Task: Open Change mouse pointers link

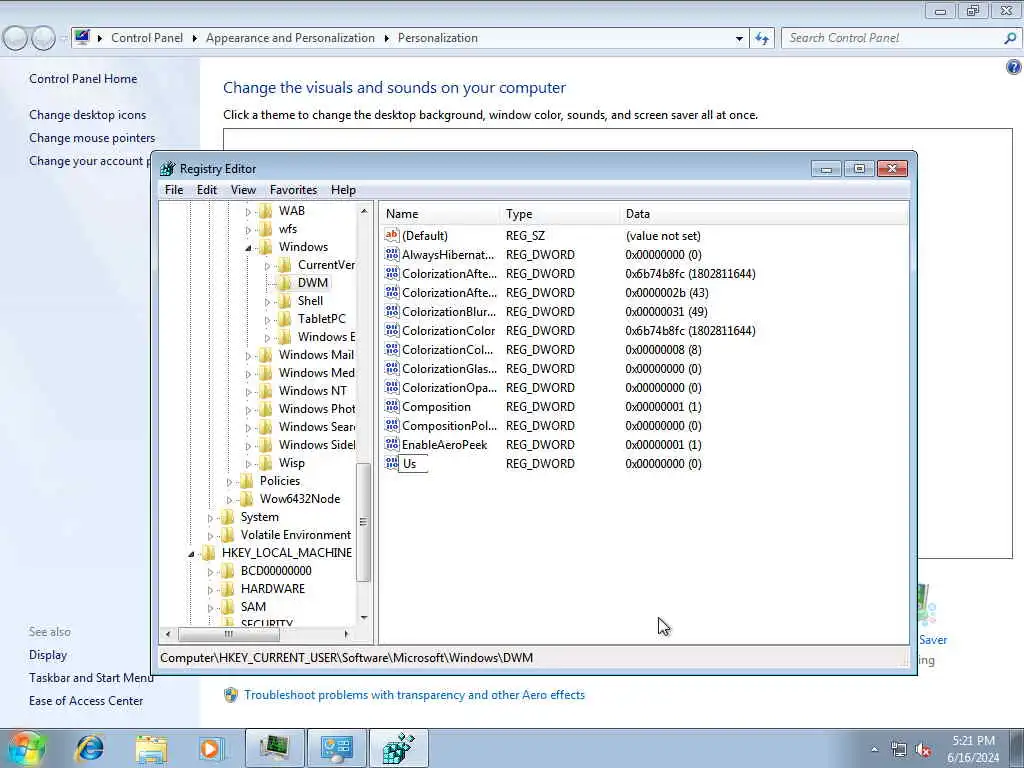Action: pos(92,138)
